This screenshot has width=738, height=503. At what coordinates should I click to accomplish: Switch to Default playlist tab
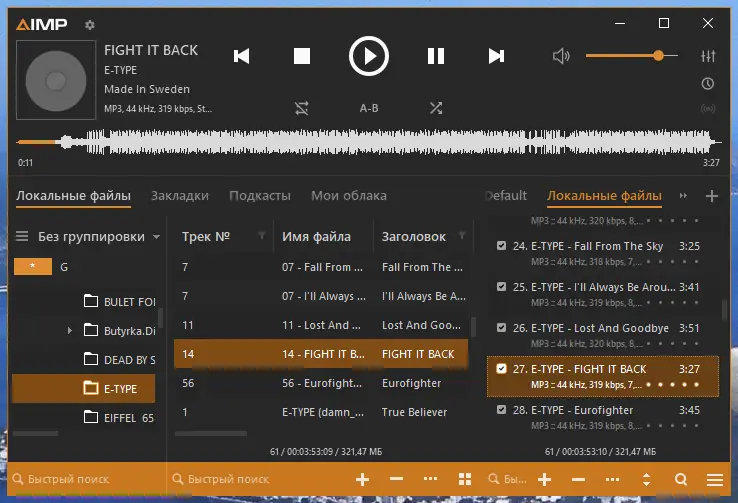click(x=505, y=196)
